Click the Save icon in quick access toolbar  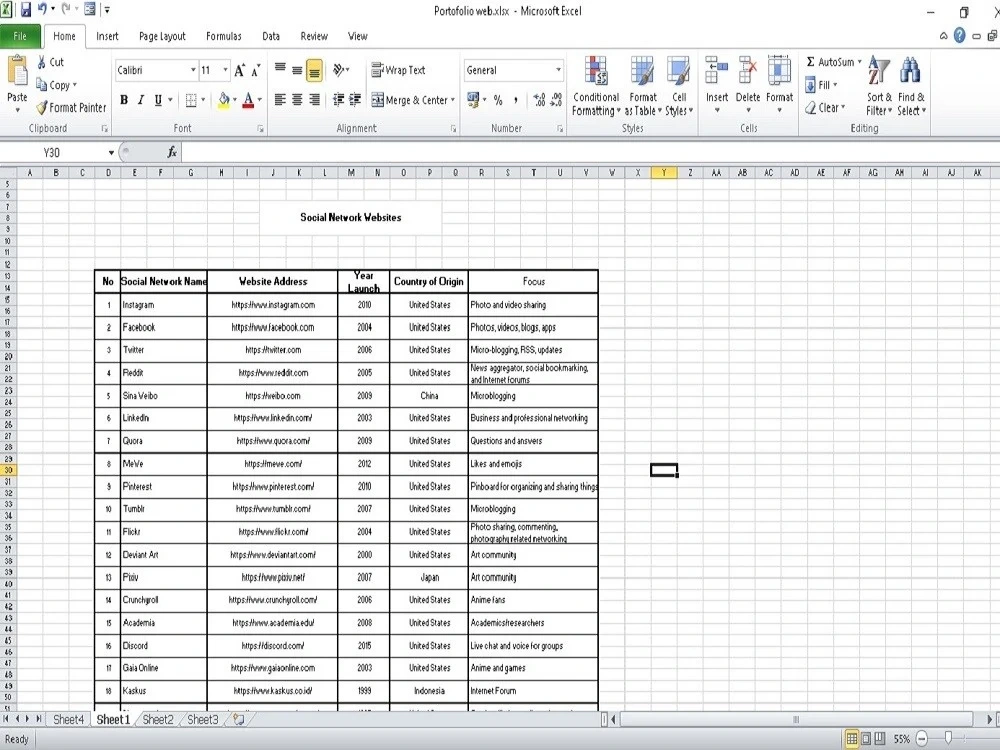(26, 10)
